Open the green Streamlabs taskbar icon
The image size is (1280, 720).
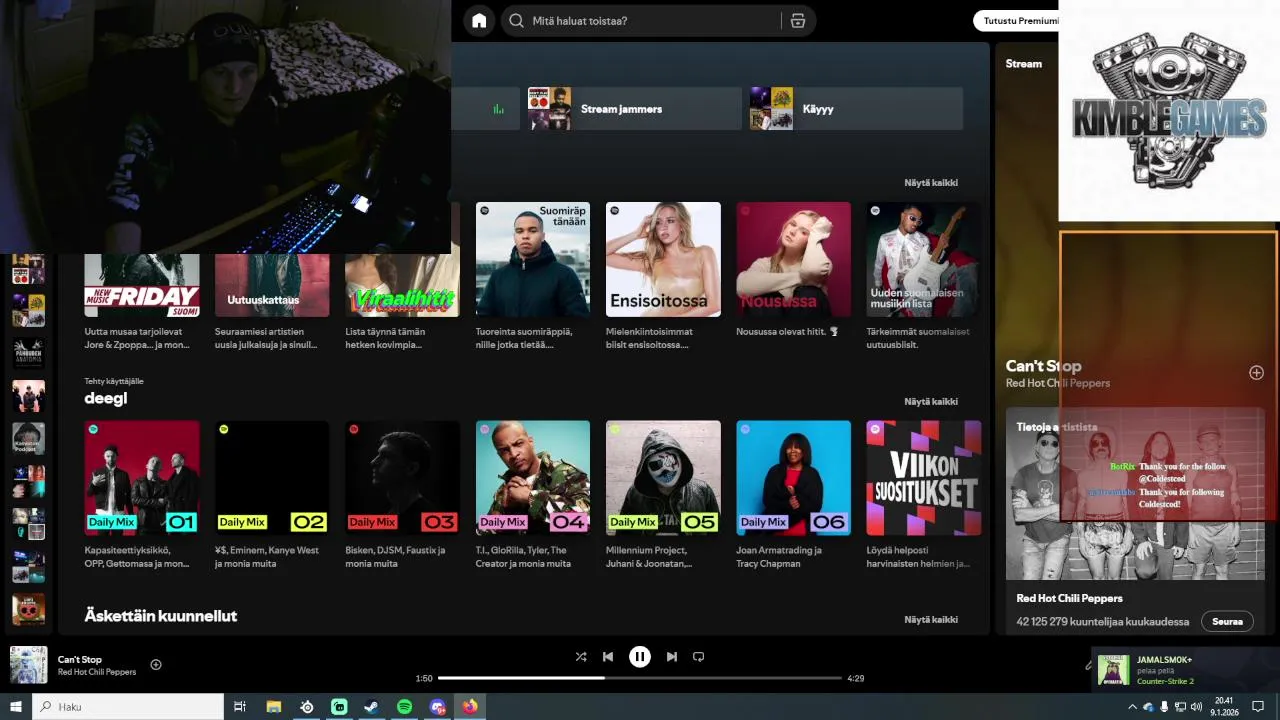coord(339,706)
